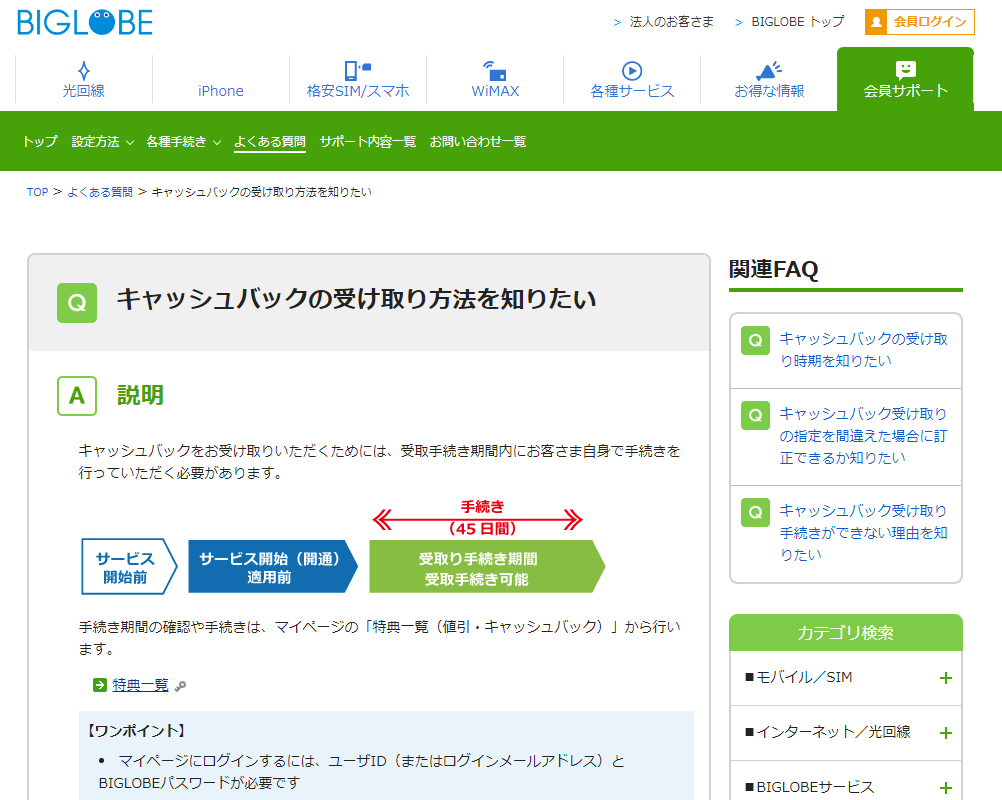Click the サービス開始（開通）適用前 diagram box
Screen dimensions: 1002x800
273,567
